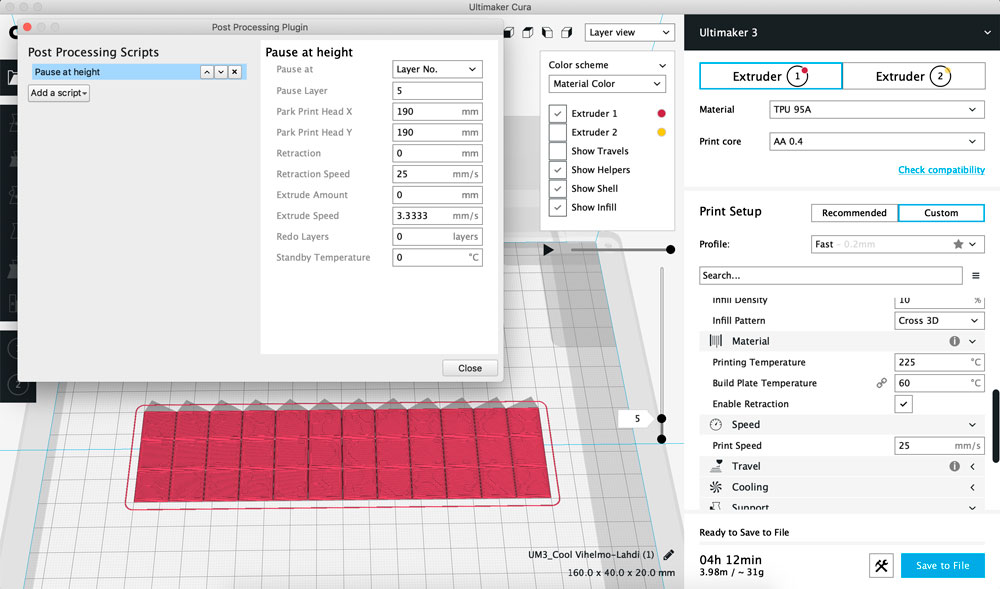
Task: Click the Extruder 2 number badge
Action: [x=940, y=76]
